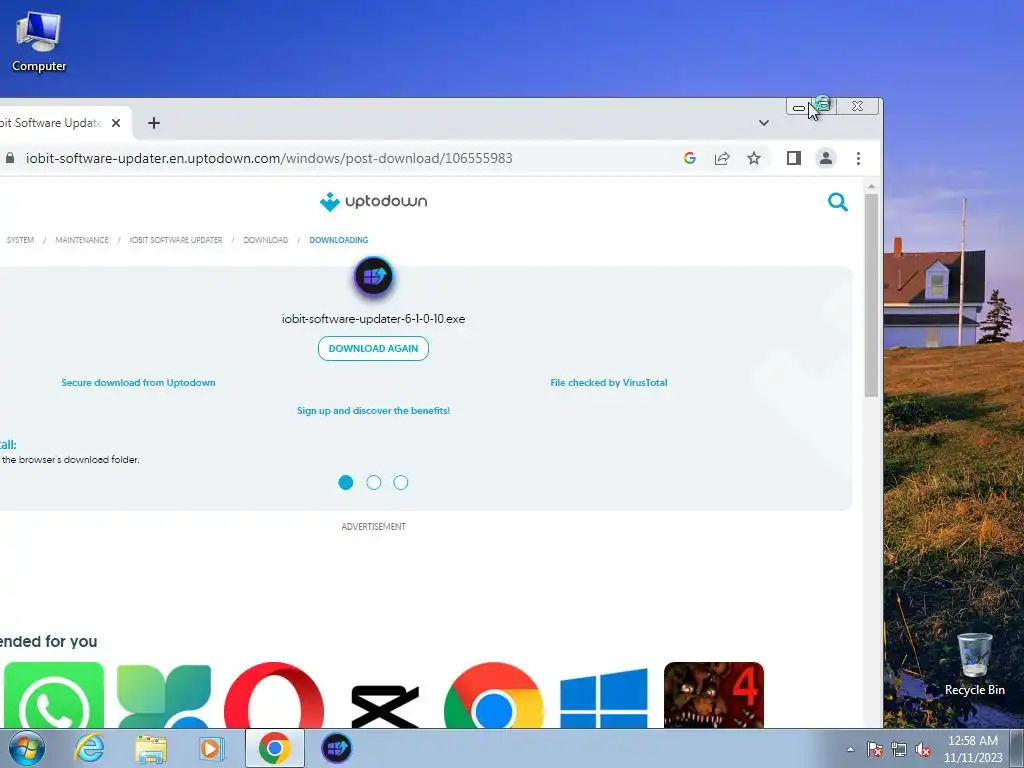The width and height of the screenshot is (1024, 768).
Task: Open Windows logo recommended app
Action: [x=604, y=696]
